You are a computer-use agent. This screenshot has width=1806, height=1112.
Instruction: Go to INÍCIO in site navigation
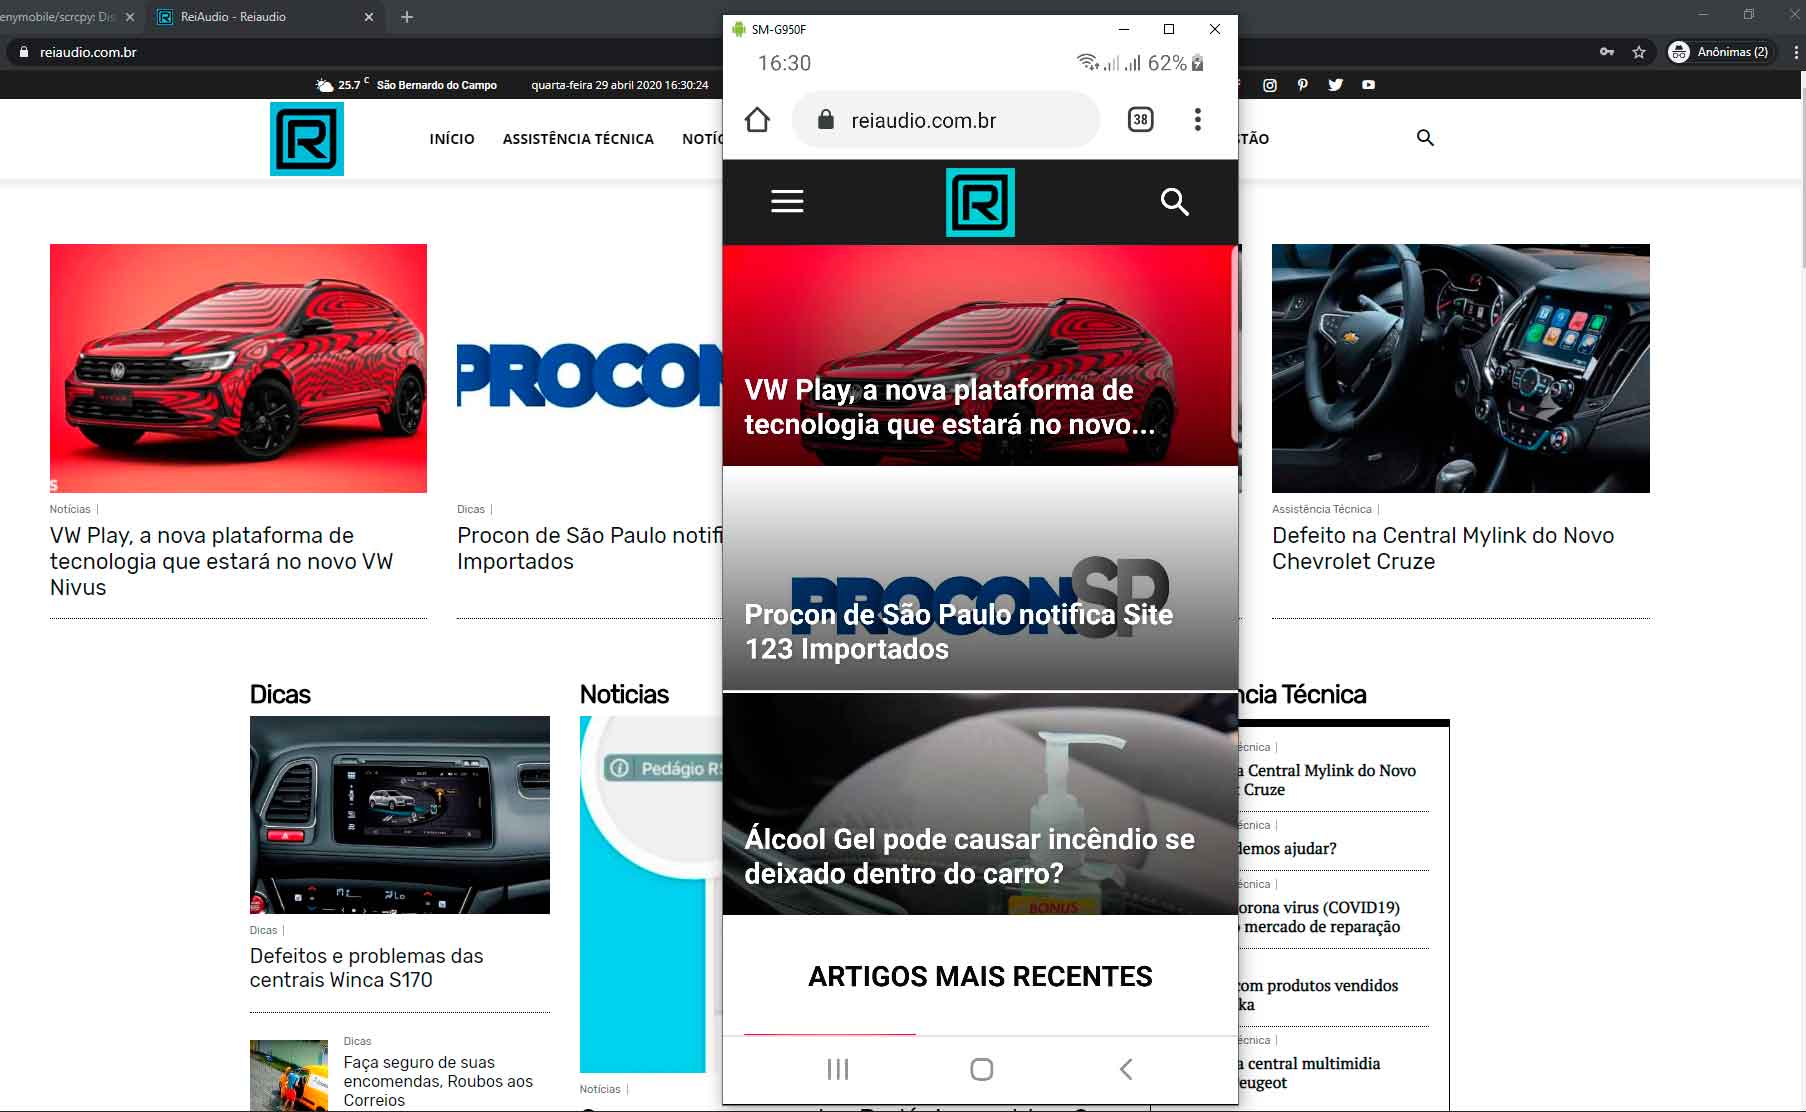452,139
